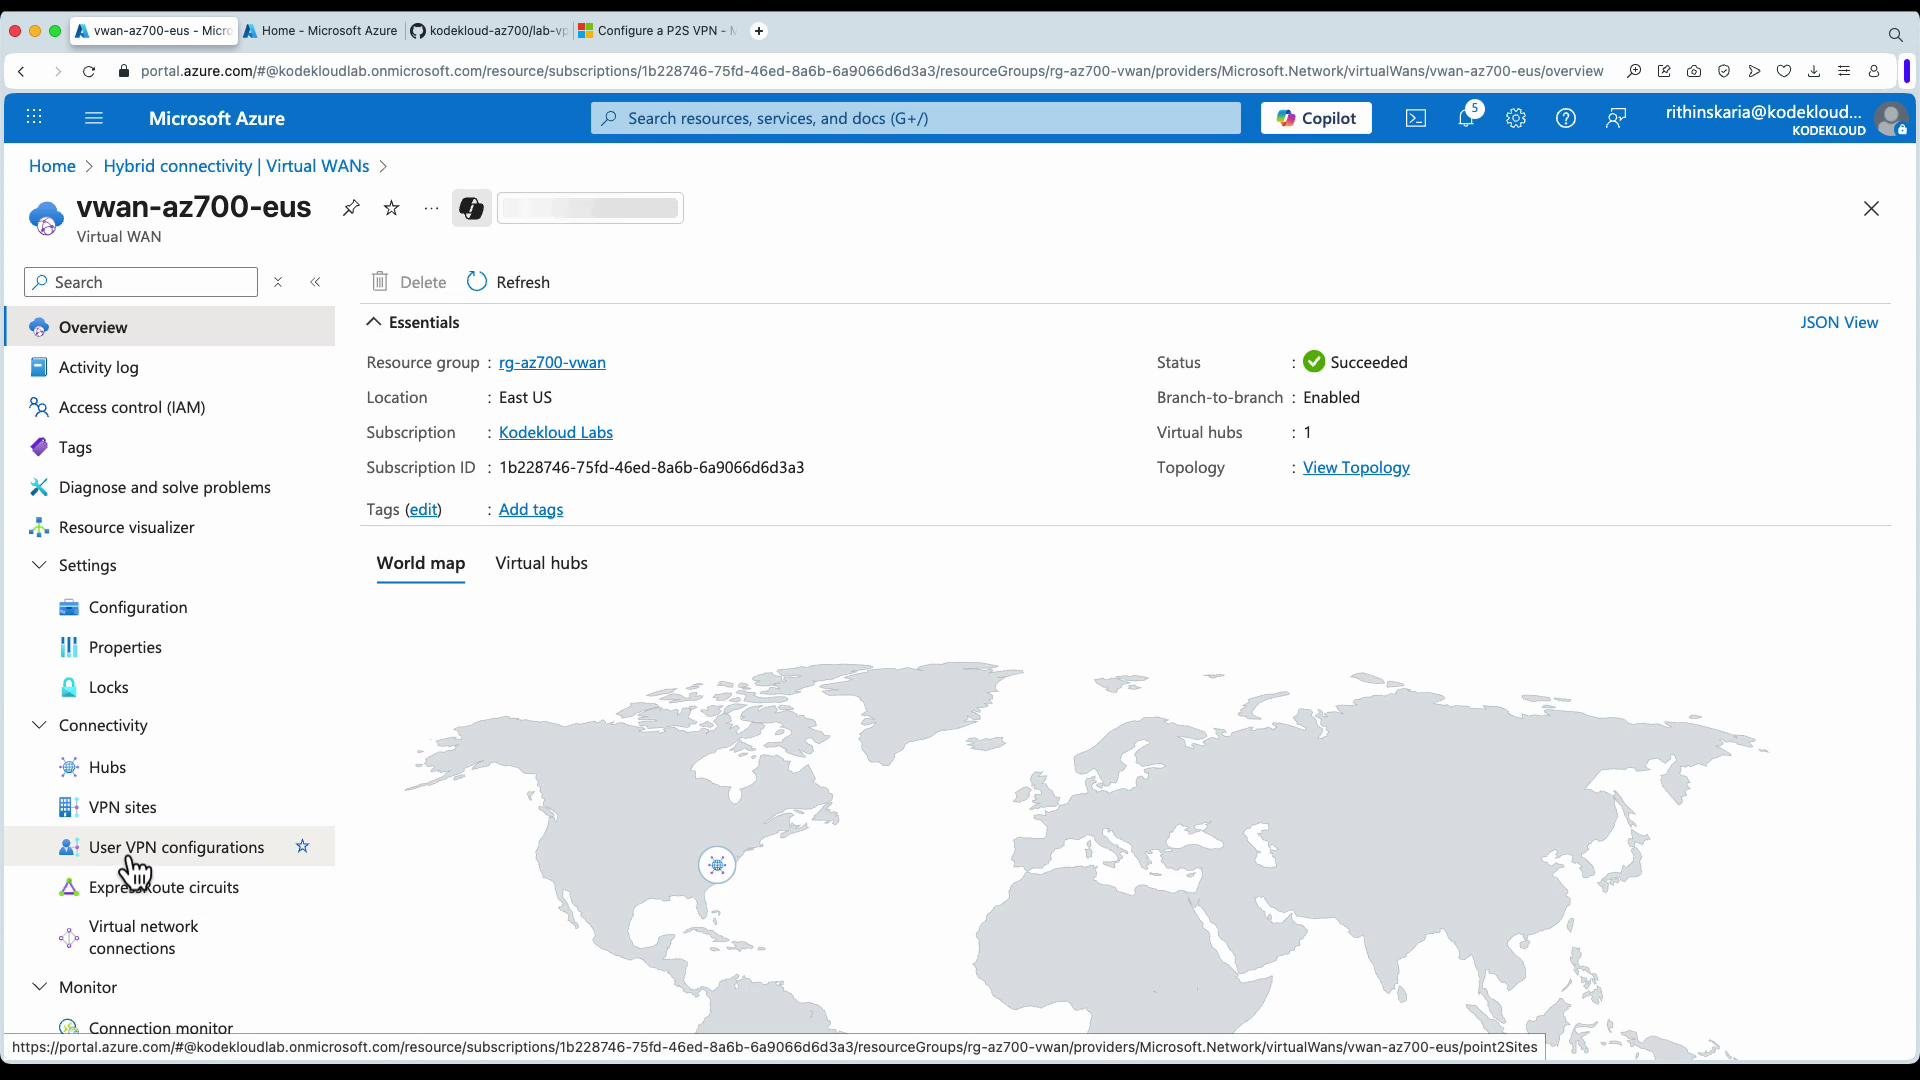The image size is (1920, 1080).
Task: Collapse the Essentials section
Action: tap(373, 322)
